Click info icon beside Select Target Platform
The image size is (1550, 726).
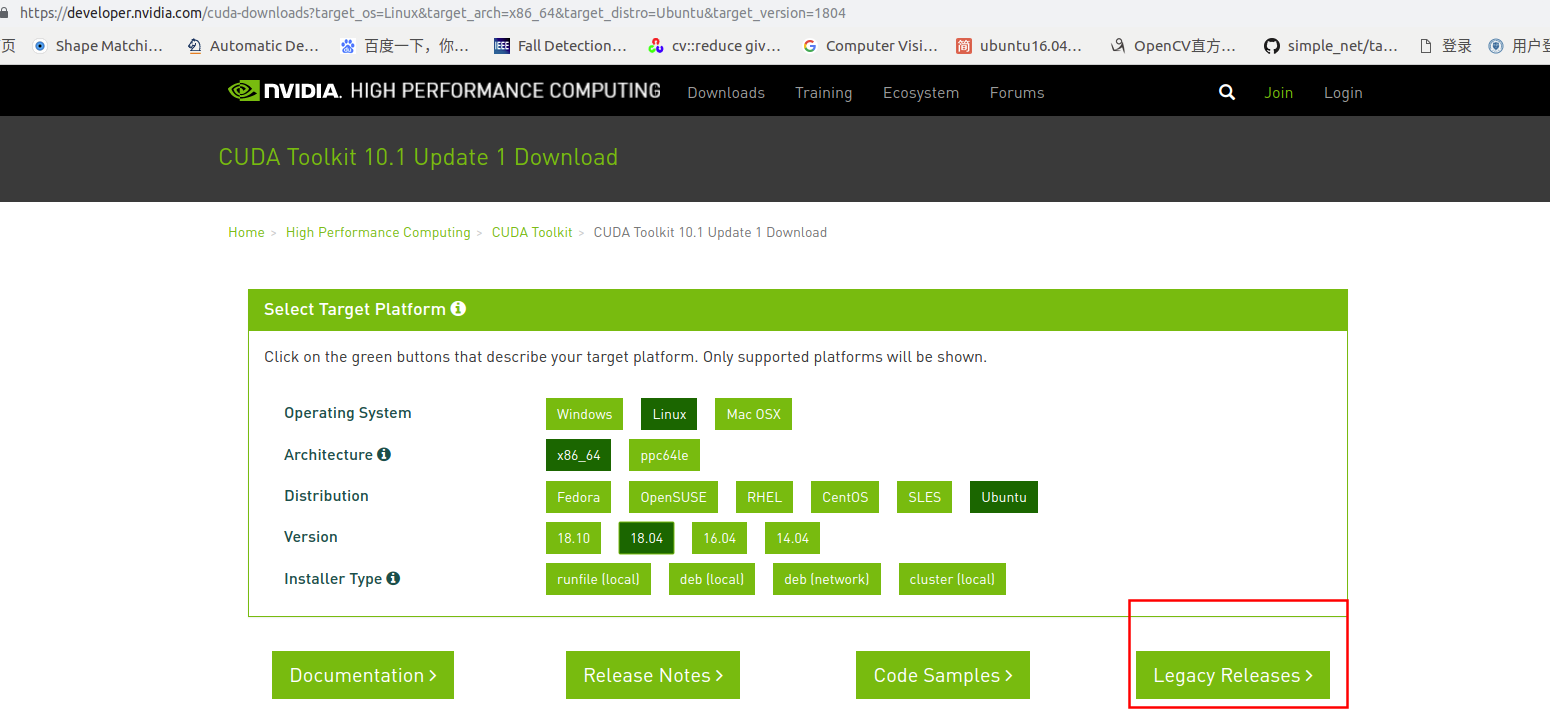tap(458, 309)
